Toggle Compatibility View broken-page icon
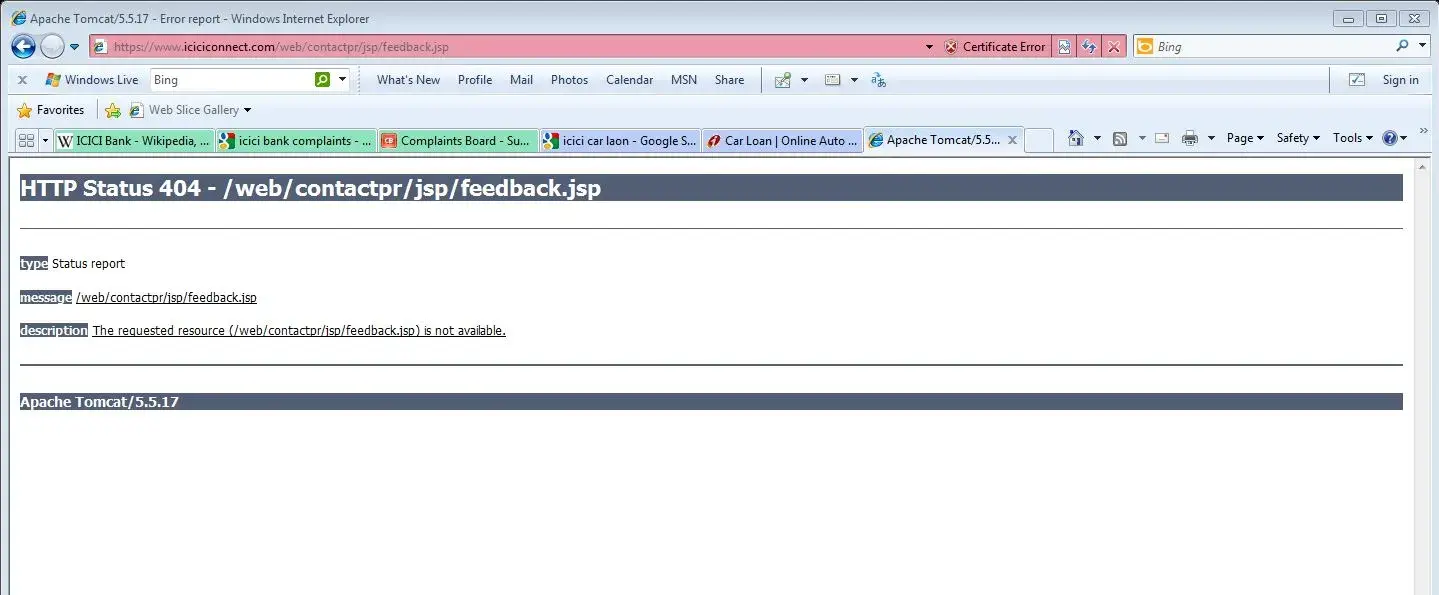Viewport: 1439px width, 595px height. pos(1064,47)
